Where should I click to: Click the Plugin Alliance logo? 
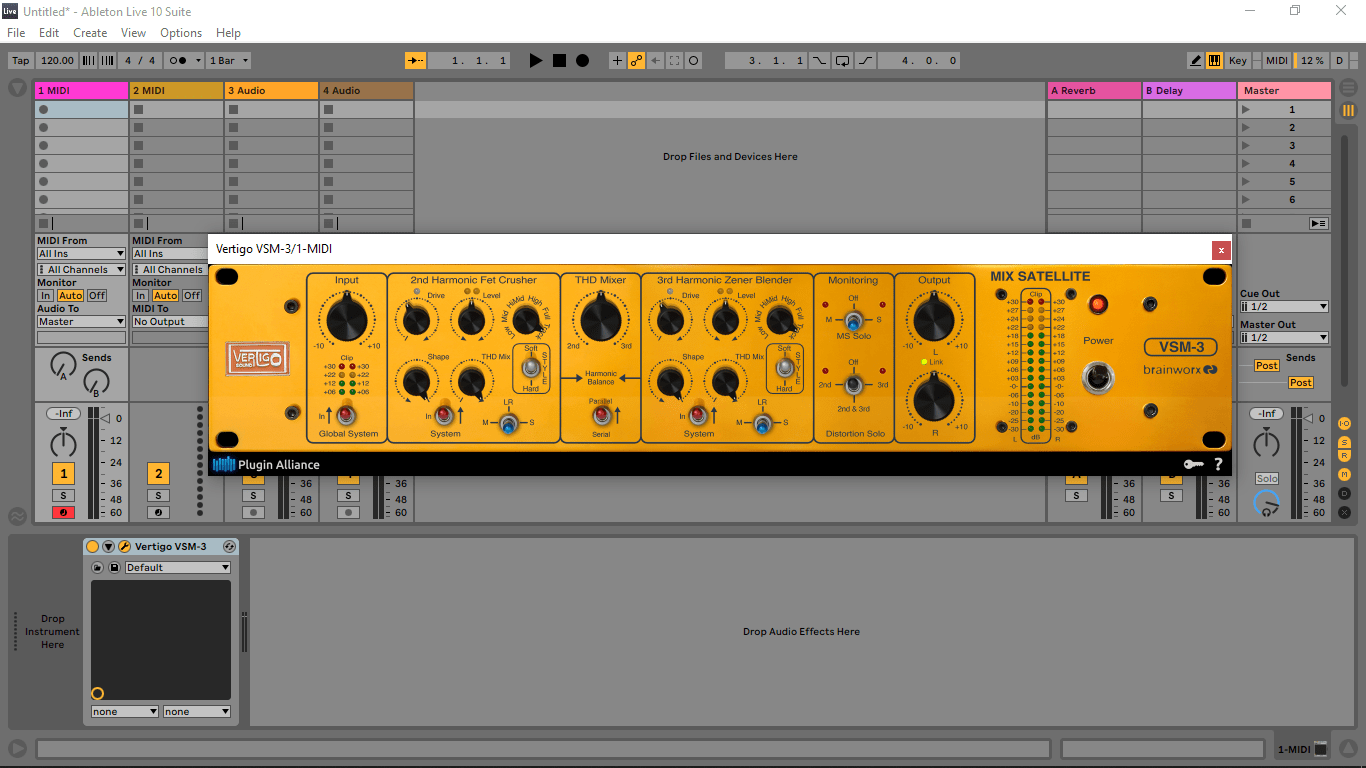[x=266, y=465]
